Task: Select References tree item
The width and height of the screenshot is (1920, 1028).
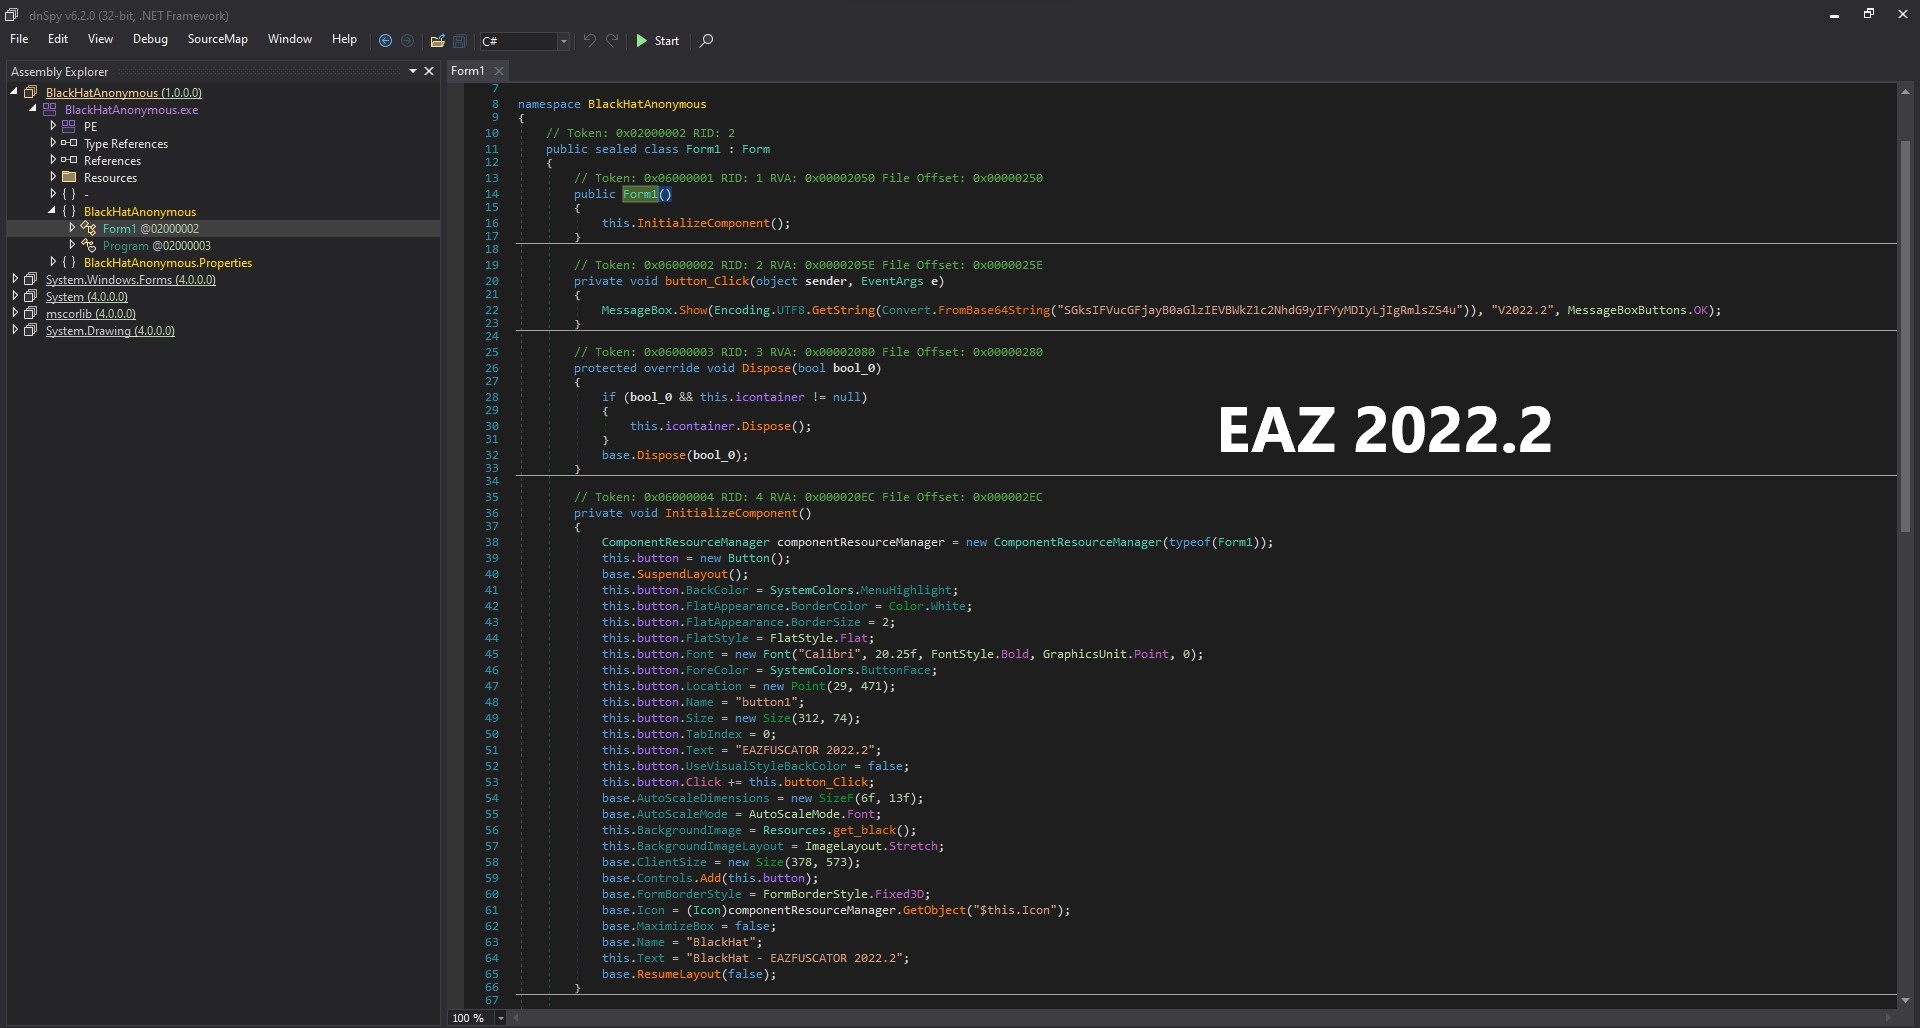Action: pos(112,161)
